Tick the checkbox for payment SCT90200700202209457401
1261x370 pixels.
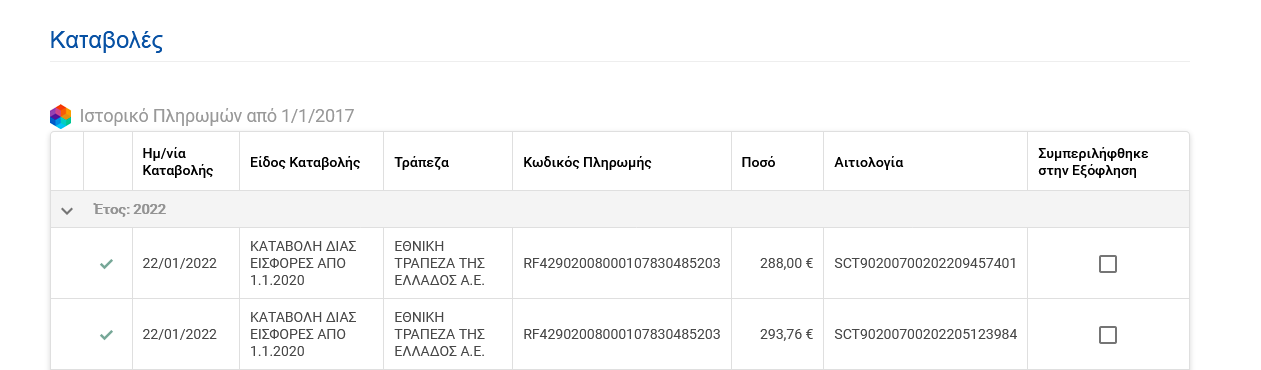[1107, 264]
